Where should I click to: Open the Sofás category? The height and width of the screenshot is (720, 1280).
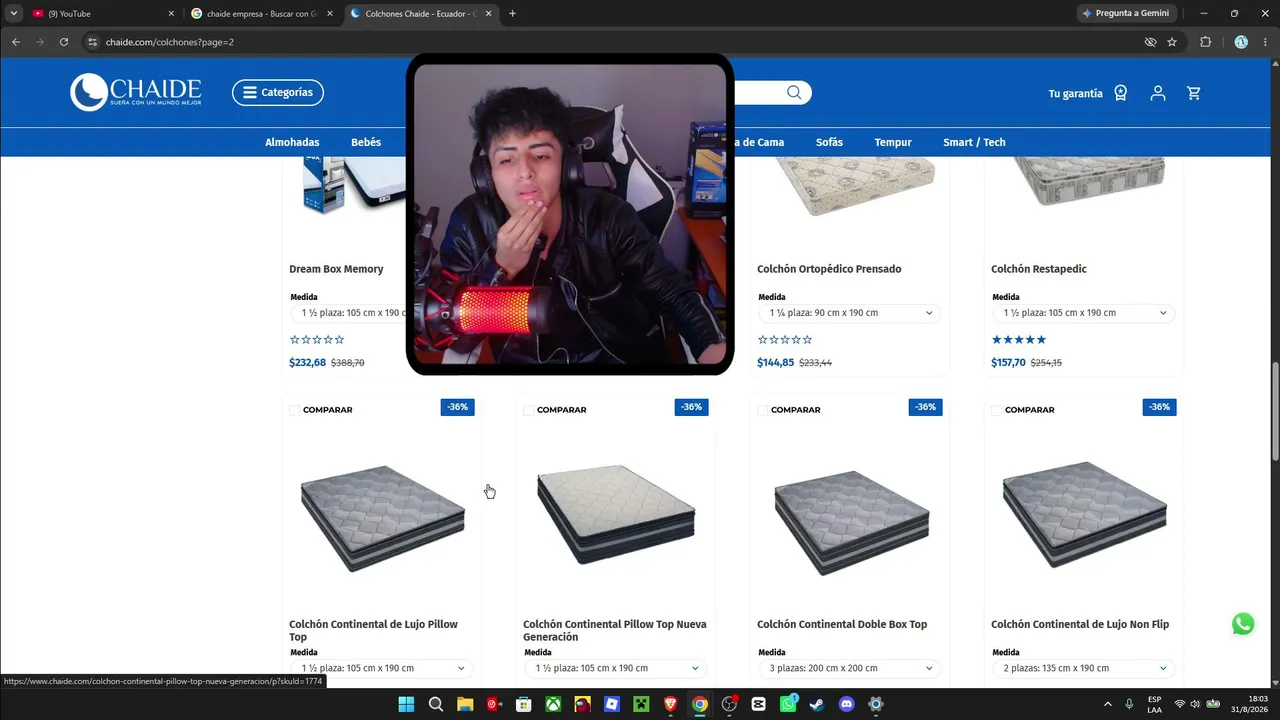click(829, 142)
